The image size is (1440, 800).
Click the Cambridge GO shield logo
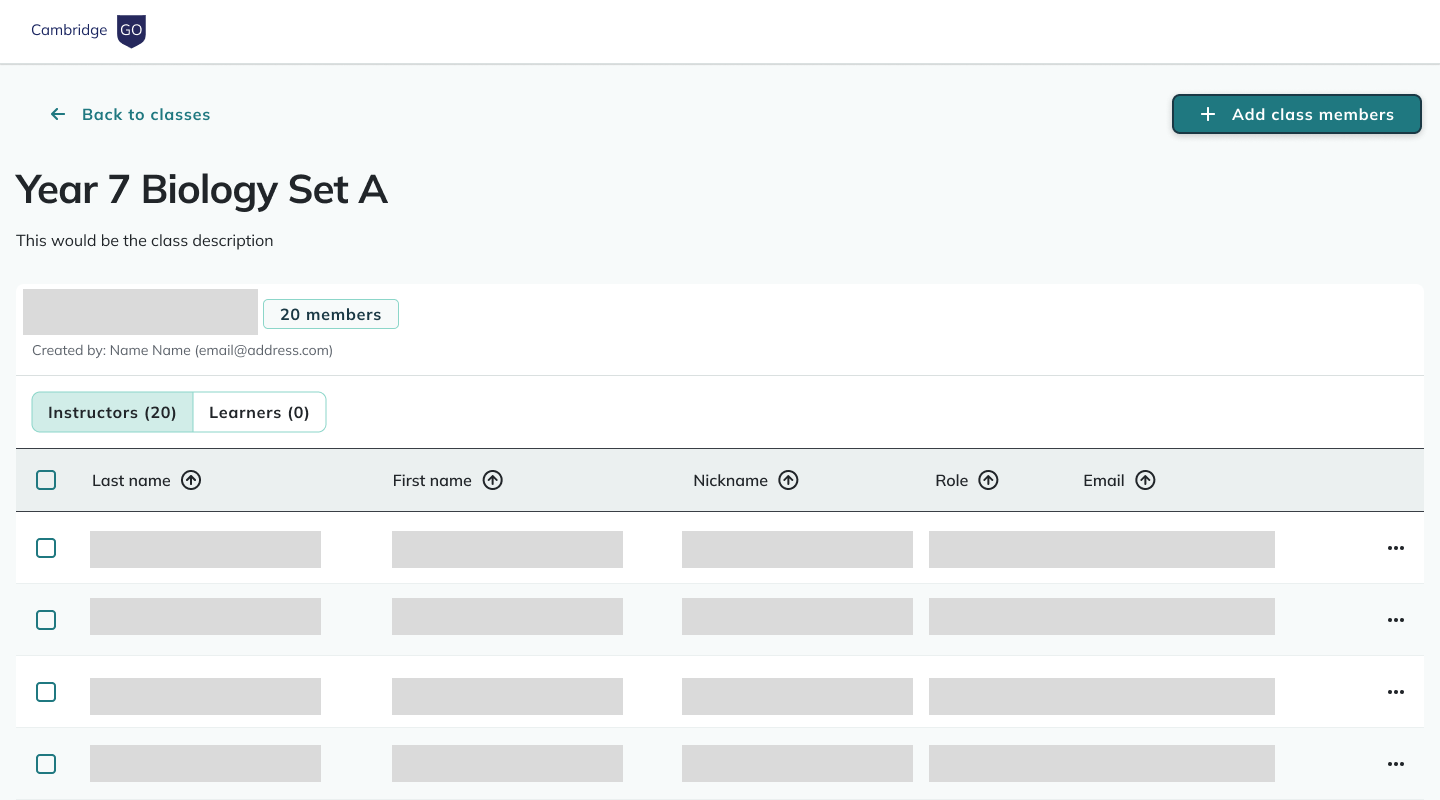(x=131, y=31)
